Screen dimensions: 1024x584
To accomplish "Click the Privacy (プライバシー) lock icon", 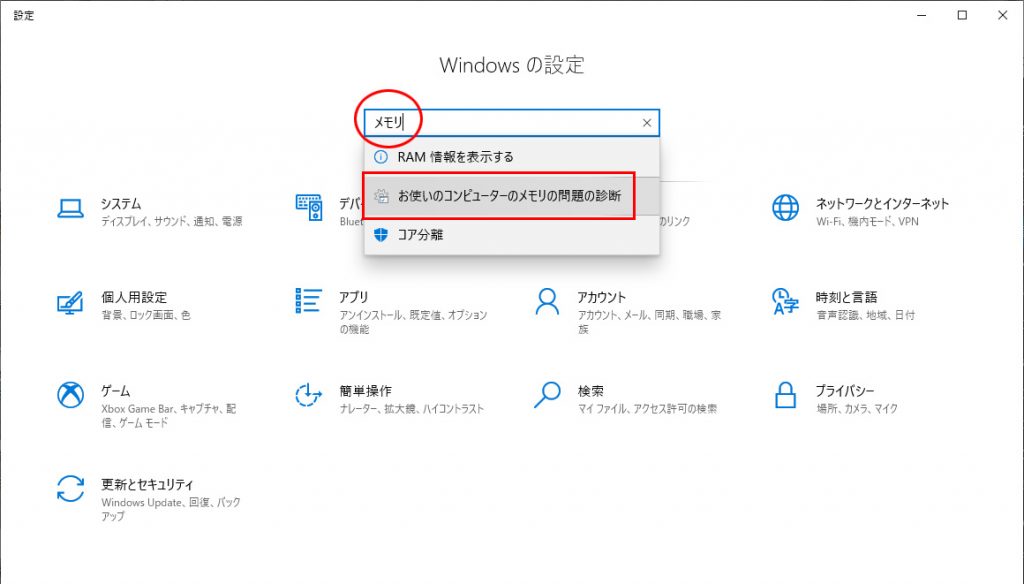I will click(x=785, y=396).
